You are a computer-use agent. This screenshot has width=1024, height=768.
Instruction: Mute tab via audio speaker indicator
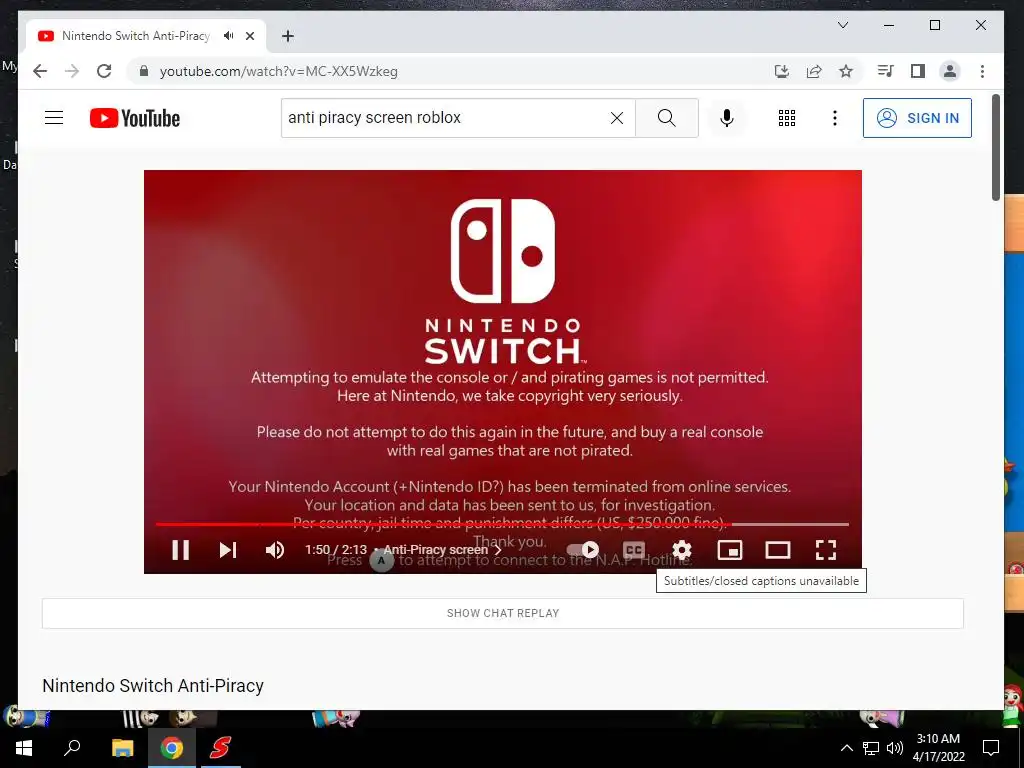pyautogui.click(x=228, y=36)
